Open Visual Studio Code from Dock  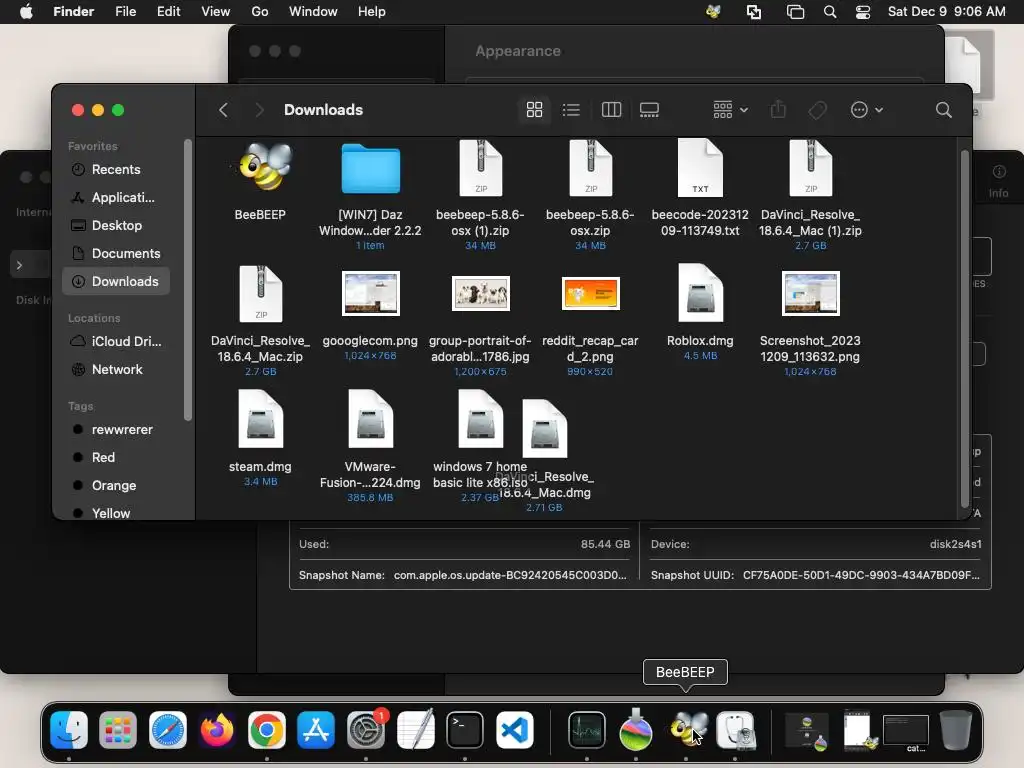click(x=515, y=729)
